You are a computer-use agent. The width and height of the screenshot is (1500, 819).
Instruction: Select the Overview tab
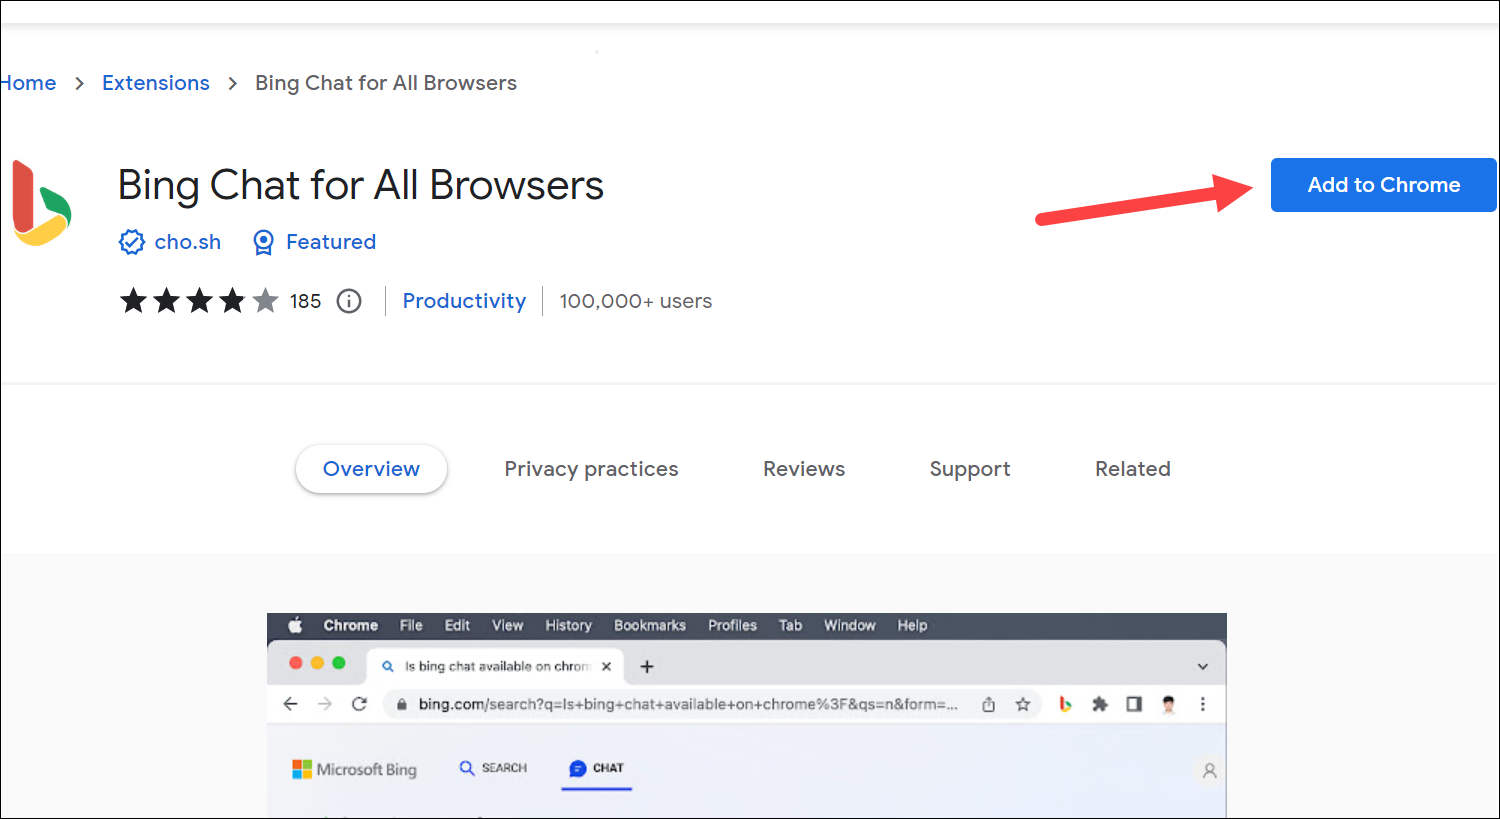tap(371, 469)
